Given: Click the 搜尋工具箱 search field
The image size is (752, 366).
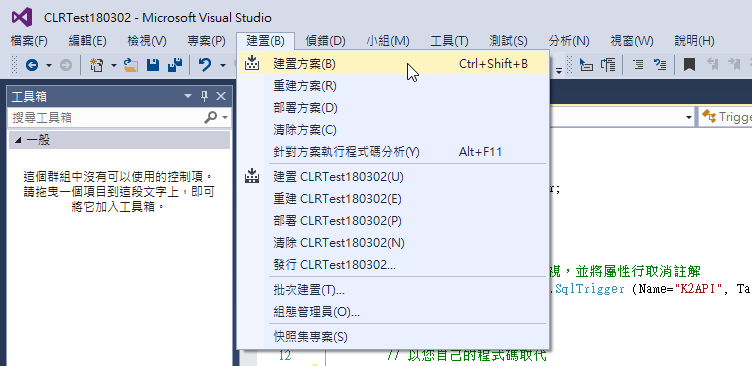Looking at the screenshot, I should pos(107,118).
